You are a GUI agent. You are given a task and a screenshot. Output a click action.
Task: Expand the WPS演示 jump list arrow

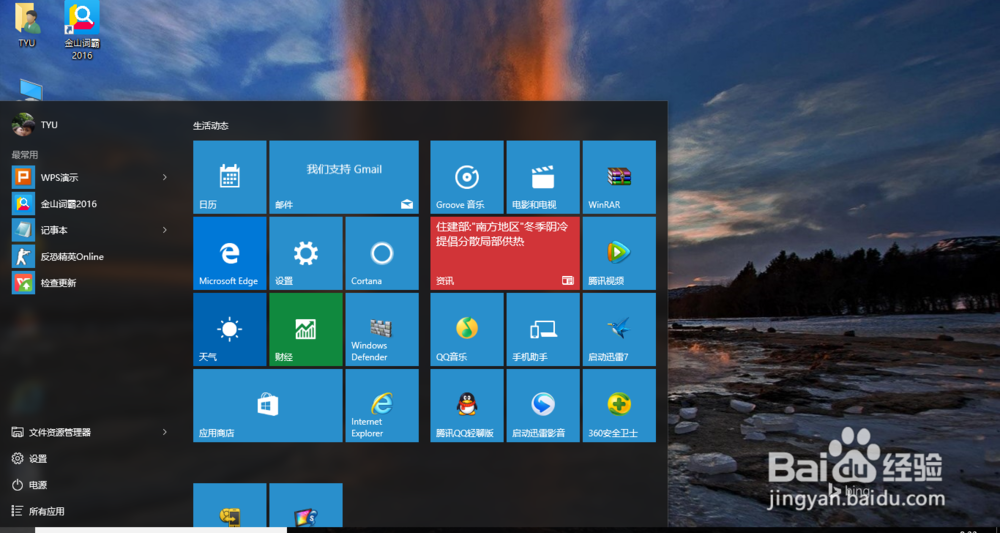point(165,177)
